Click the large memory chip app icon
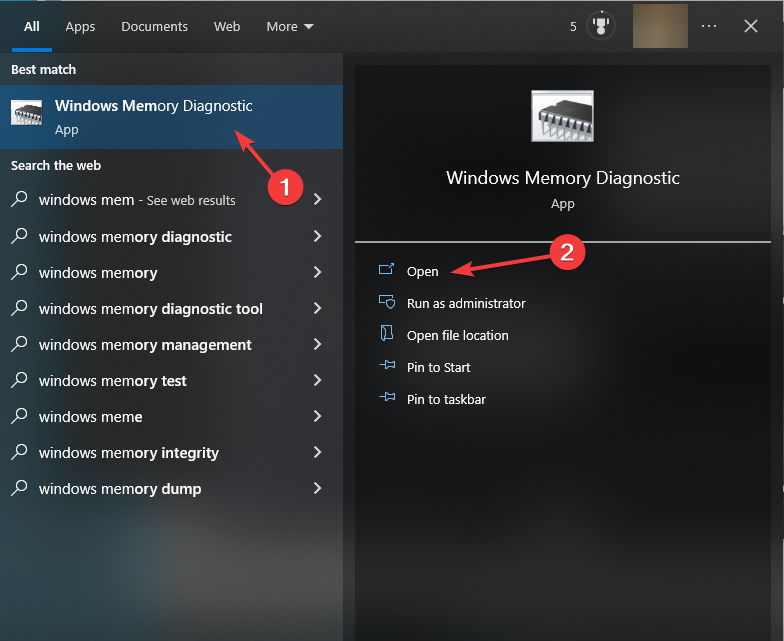Image resolution: width=784 pixels, height=641 pixels. coord(562,116)
